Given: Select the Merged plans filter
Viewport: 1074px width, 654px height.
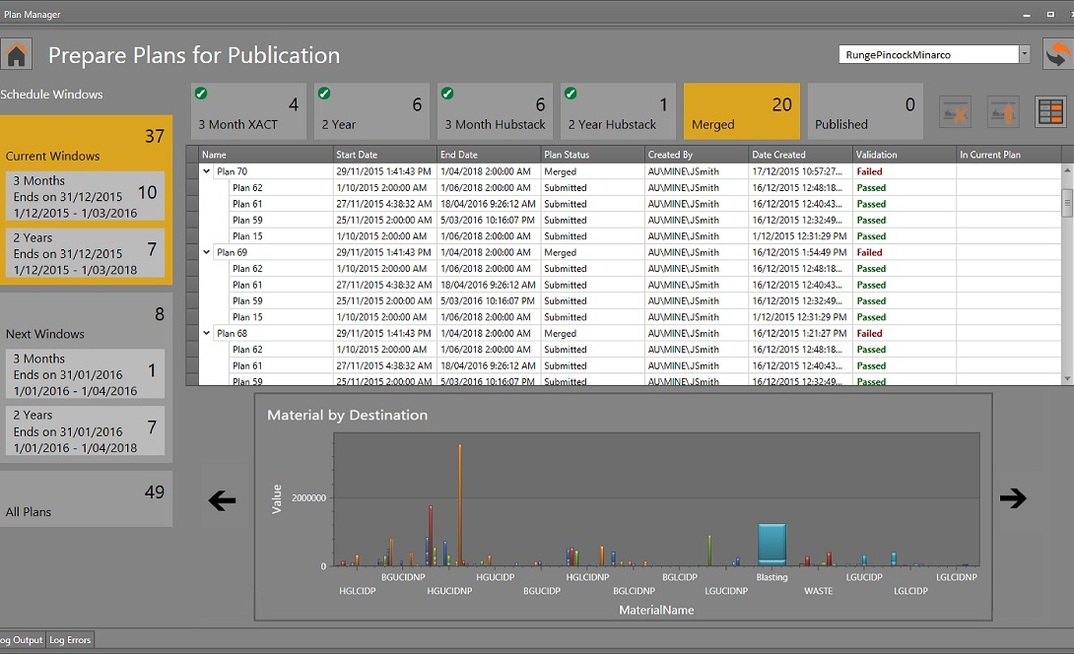Looking at the screenshot, I should point(741,110).
